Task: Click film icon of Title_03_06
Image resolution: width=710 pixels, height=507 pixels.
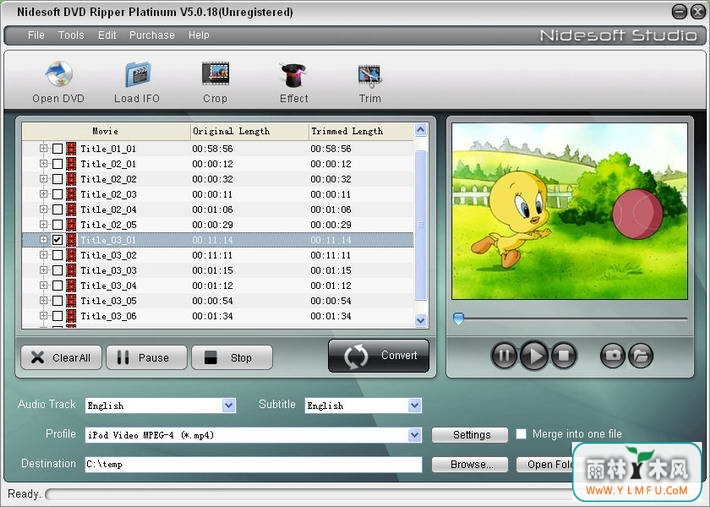Action: pos(71,316)
